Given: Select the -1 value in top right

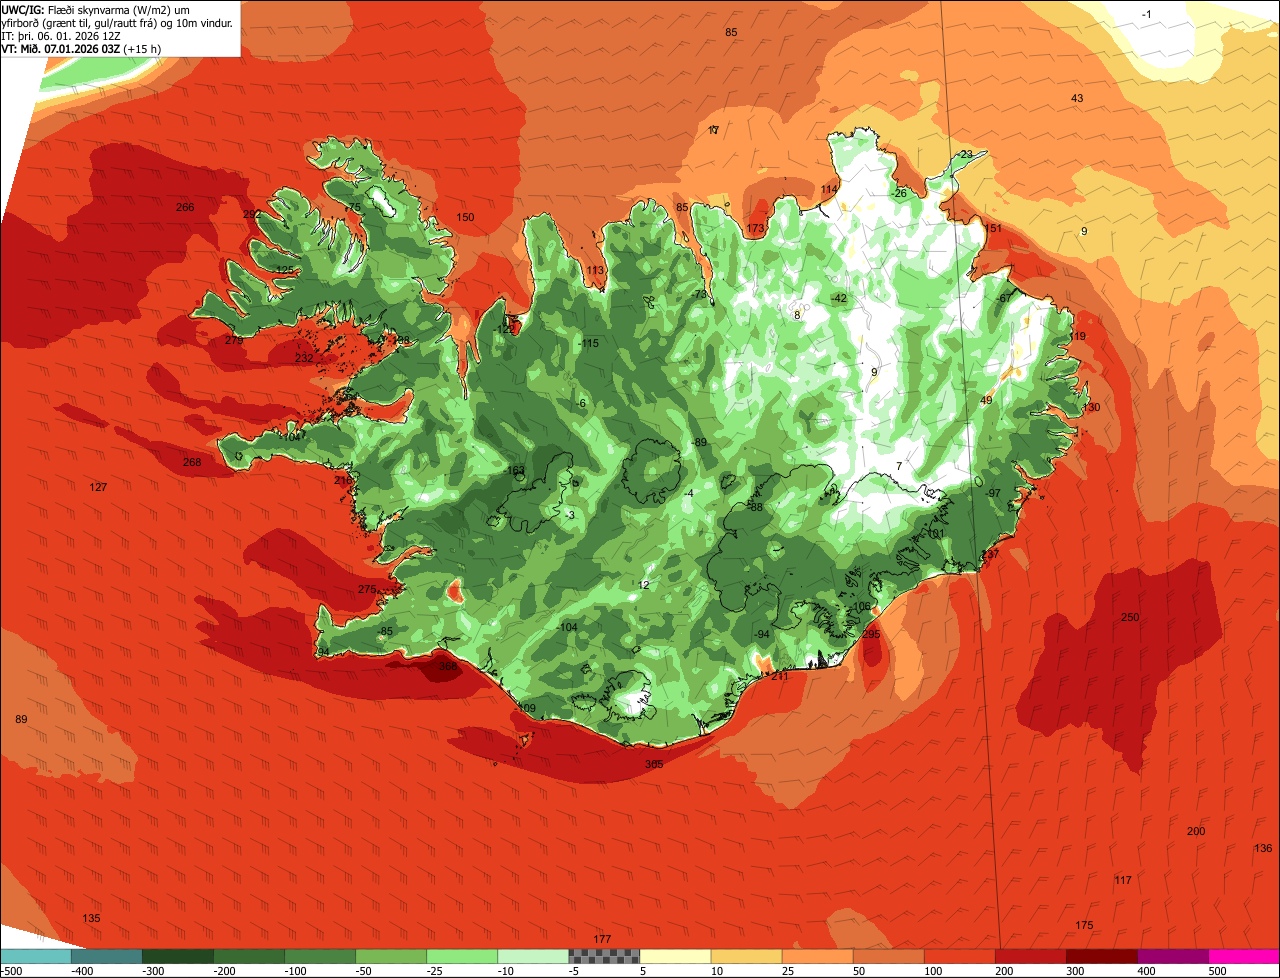Looking at the screenshot, I should pyautogui.click(x=1147, y=13).
